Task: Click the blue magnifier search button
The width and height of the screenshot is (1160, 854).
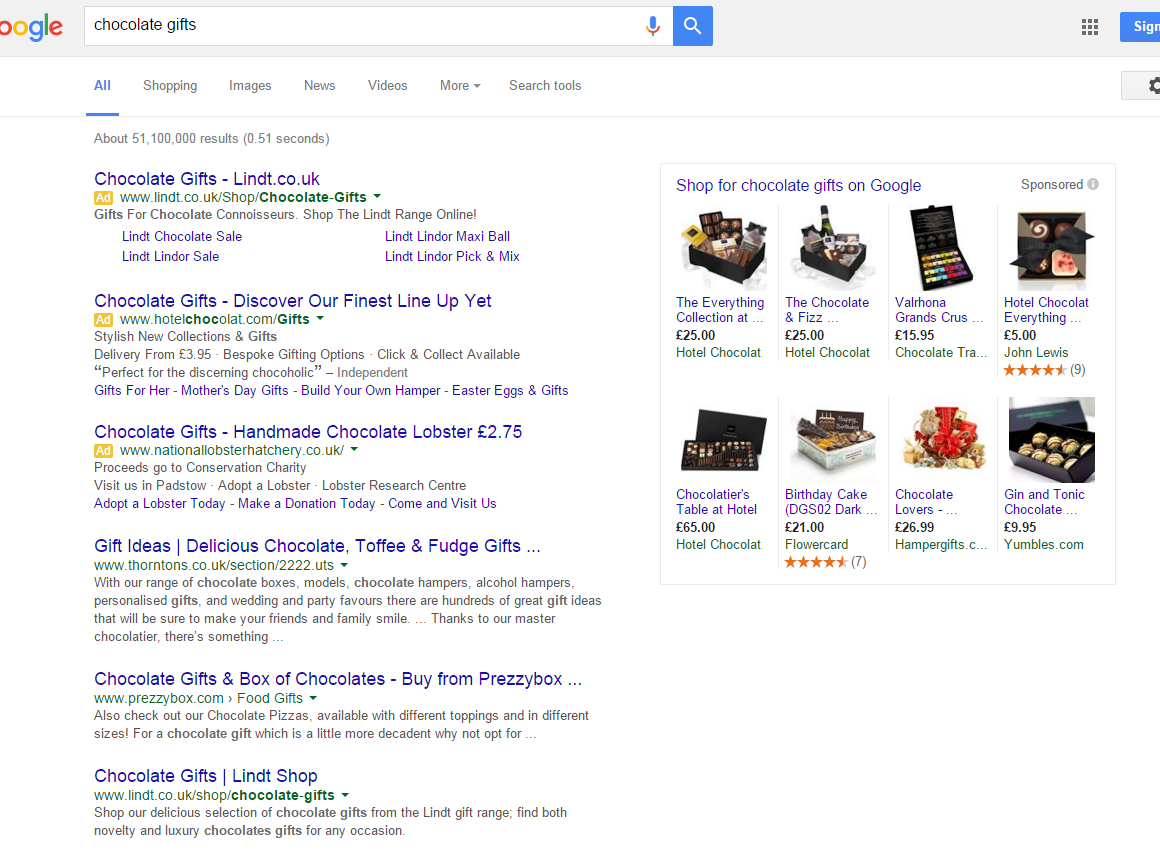Action: [692, 26]
